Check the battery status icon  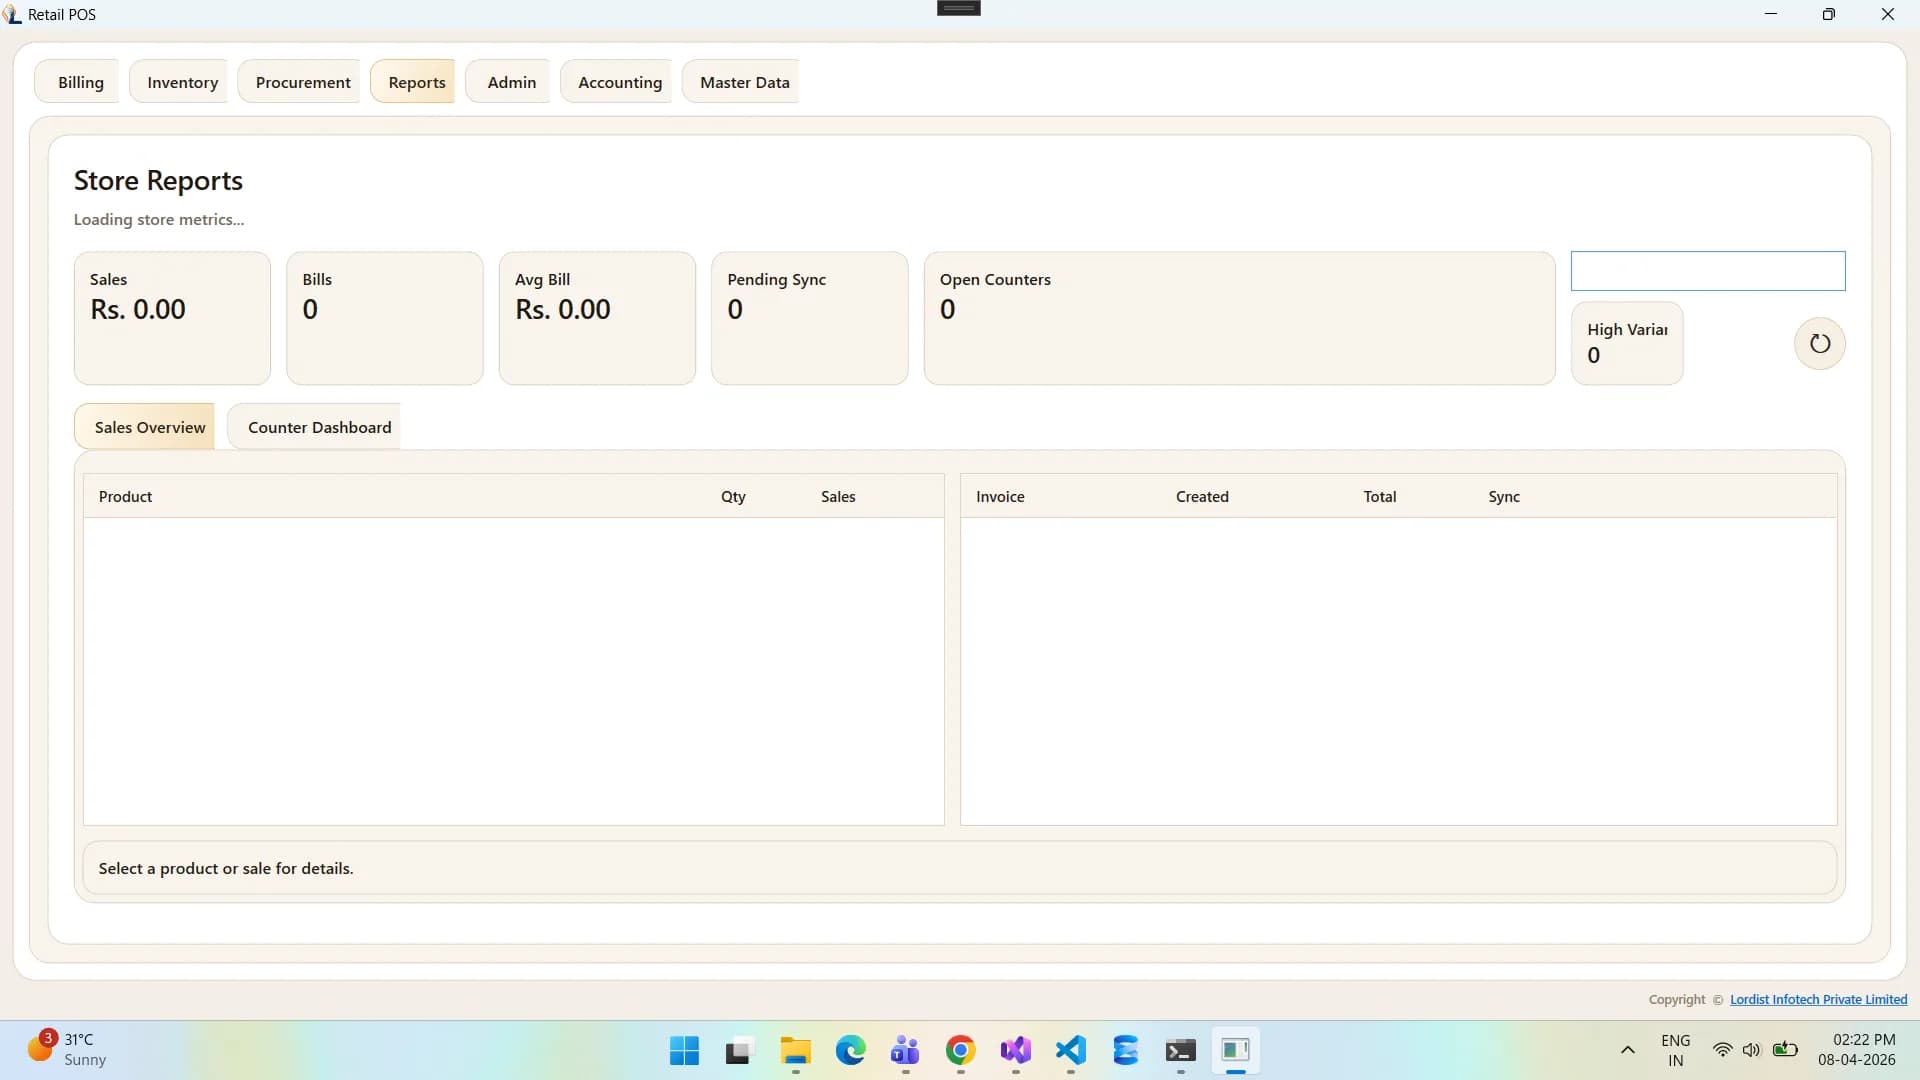(x=1785, y=1050)
